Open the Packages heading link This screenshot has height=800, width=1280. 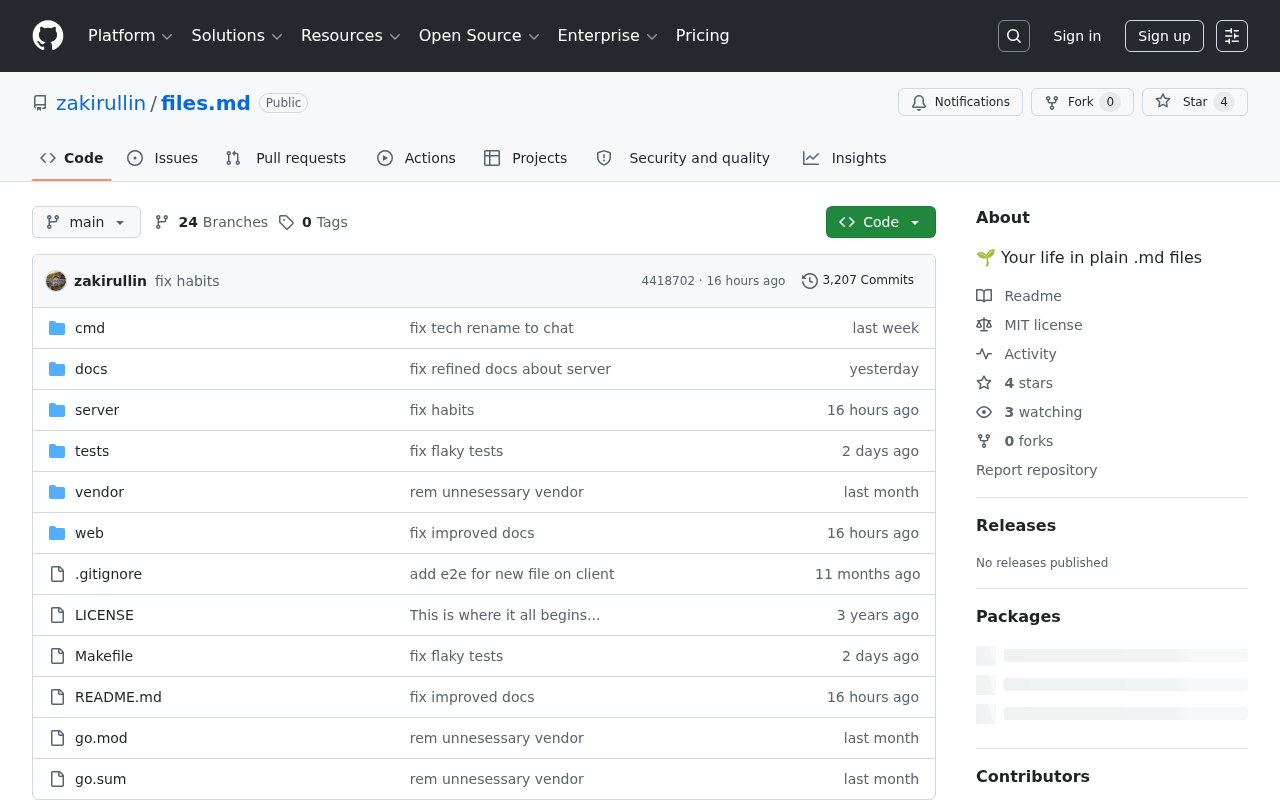(1018, 616)
